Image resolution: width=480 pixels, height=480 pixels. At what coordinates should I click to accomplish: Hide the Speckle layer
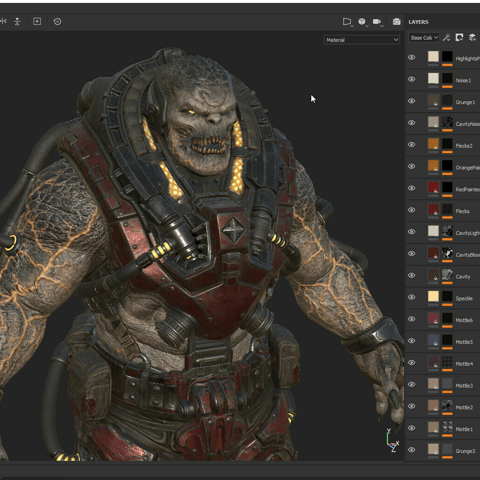pos(412,297)
